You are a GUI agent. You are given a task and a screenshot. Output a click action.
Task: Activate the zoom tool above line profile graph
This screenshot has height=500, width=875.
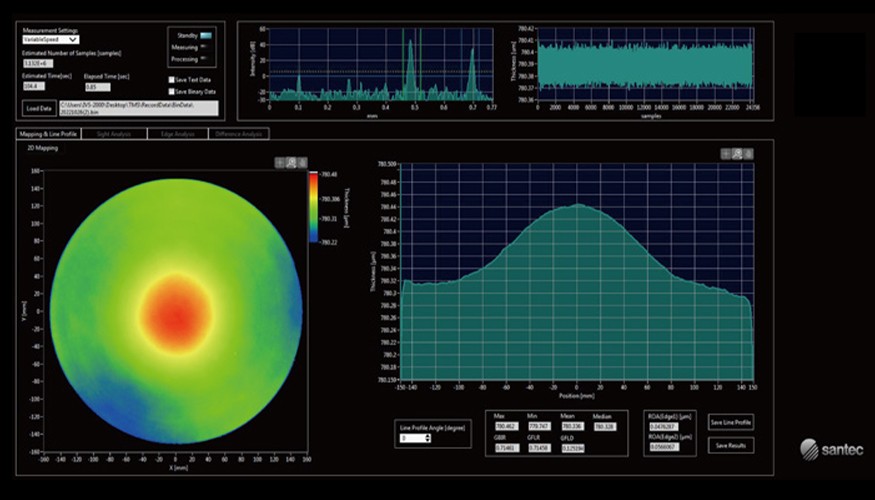tap(737, 154)
